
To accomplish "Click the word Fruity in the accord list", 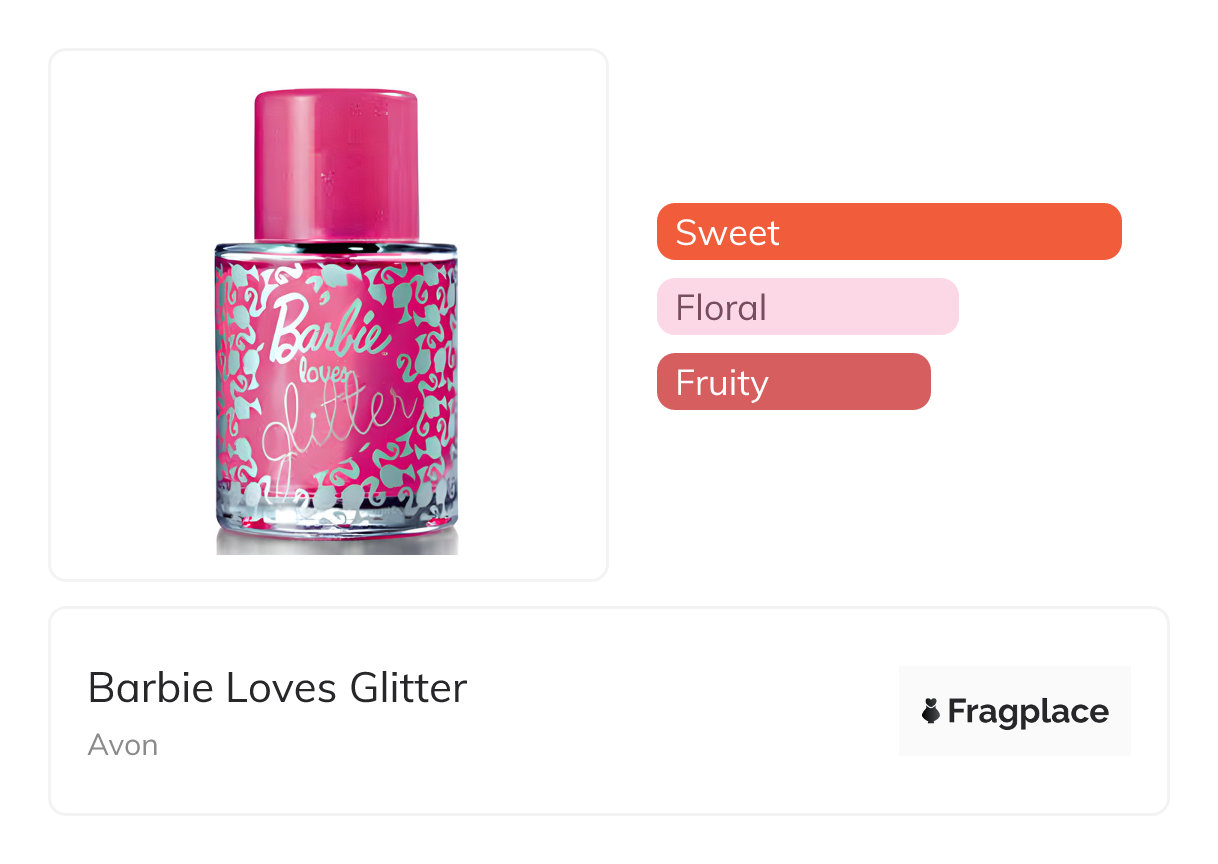I will pos(722,382).
